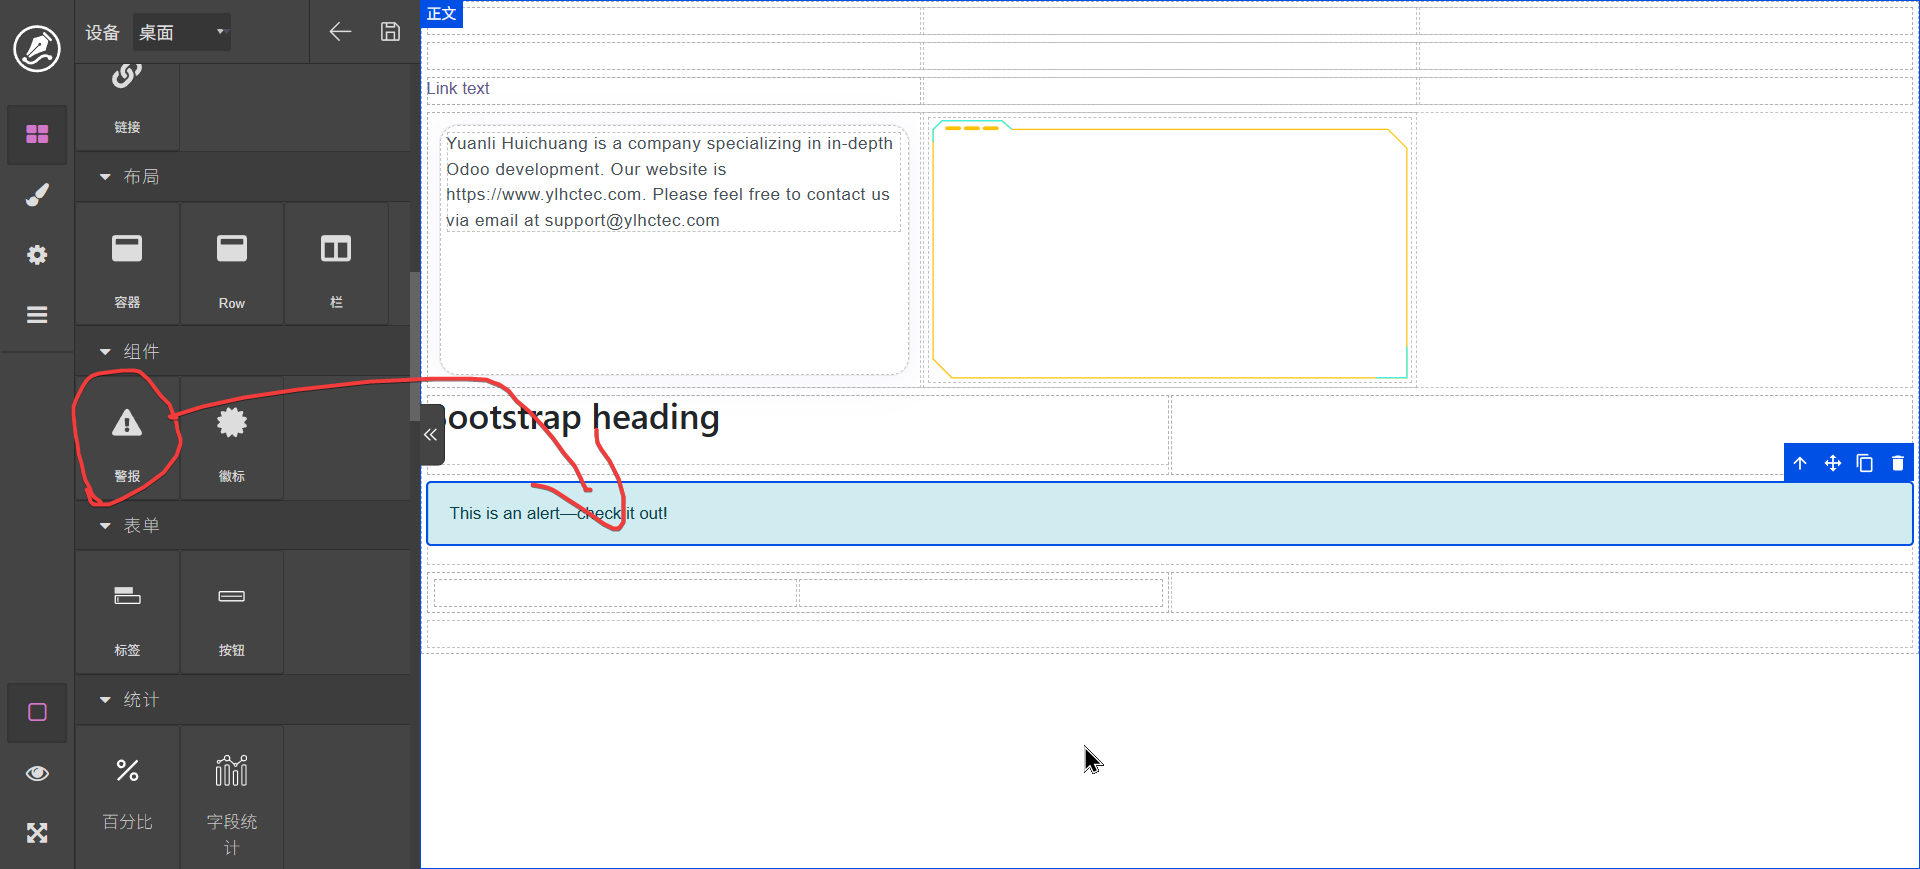Screen dimensions: 1920x869
Task: Select the 警报 alert component block
Action: coord(127,440)
